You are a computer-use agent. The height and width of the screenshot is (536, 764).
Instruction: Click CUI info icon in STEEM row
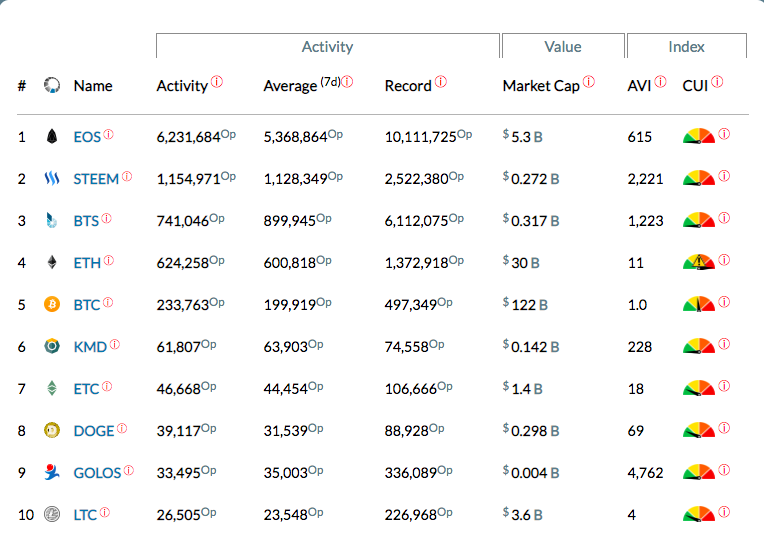[x=725, y=175]
